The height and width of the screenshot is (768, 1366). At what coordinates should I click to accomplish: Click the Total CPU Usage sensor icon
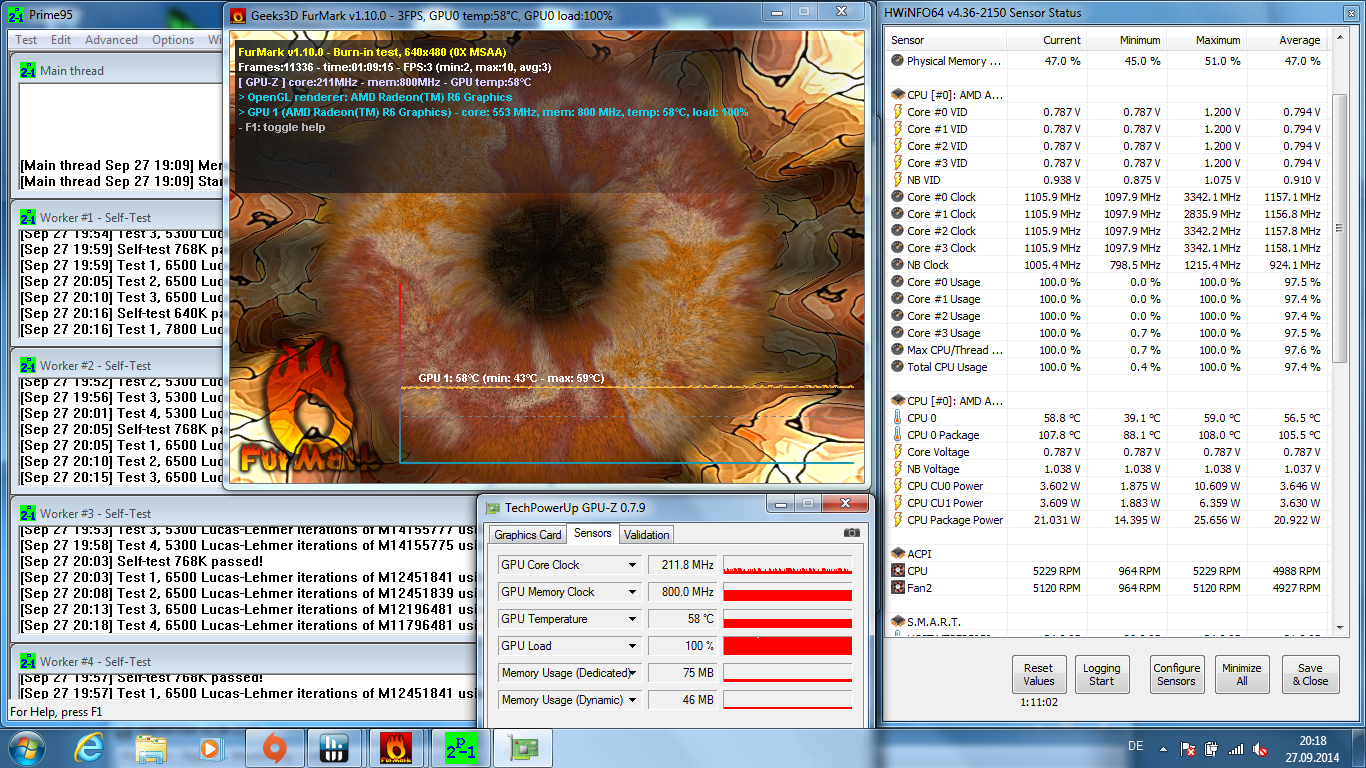[897, 367]
